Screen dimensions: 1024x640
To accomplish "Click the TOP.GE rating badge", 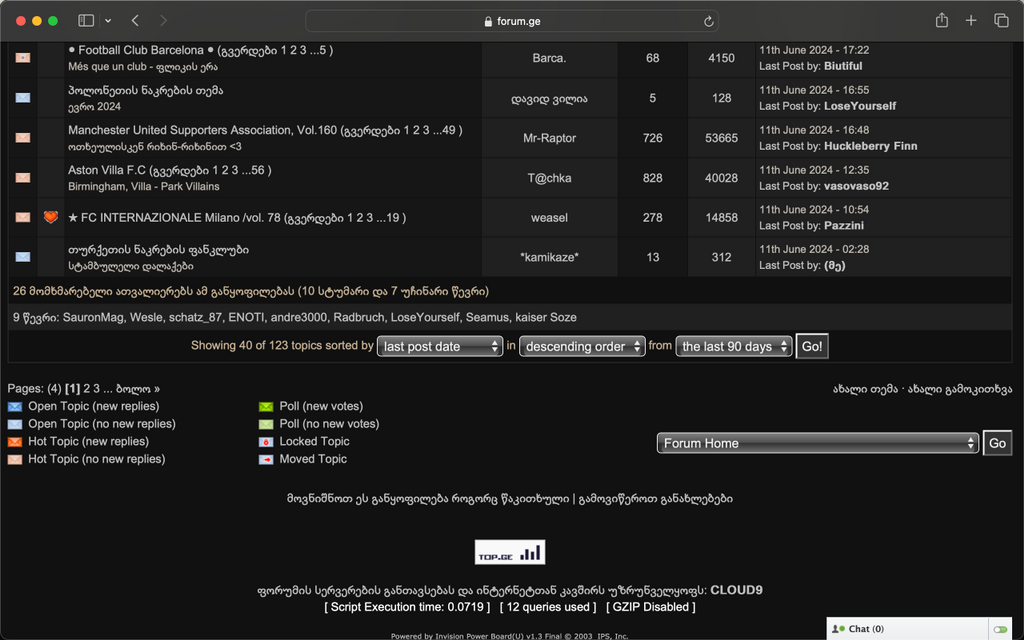I will point(510,552).
